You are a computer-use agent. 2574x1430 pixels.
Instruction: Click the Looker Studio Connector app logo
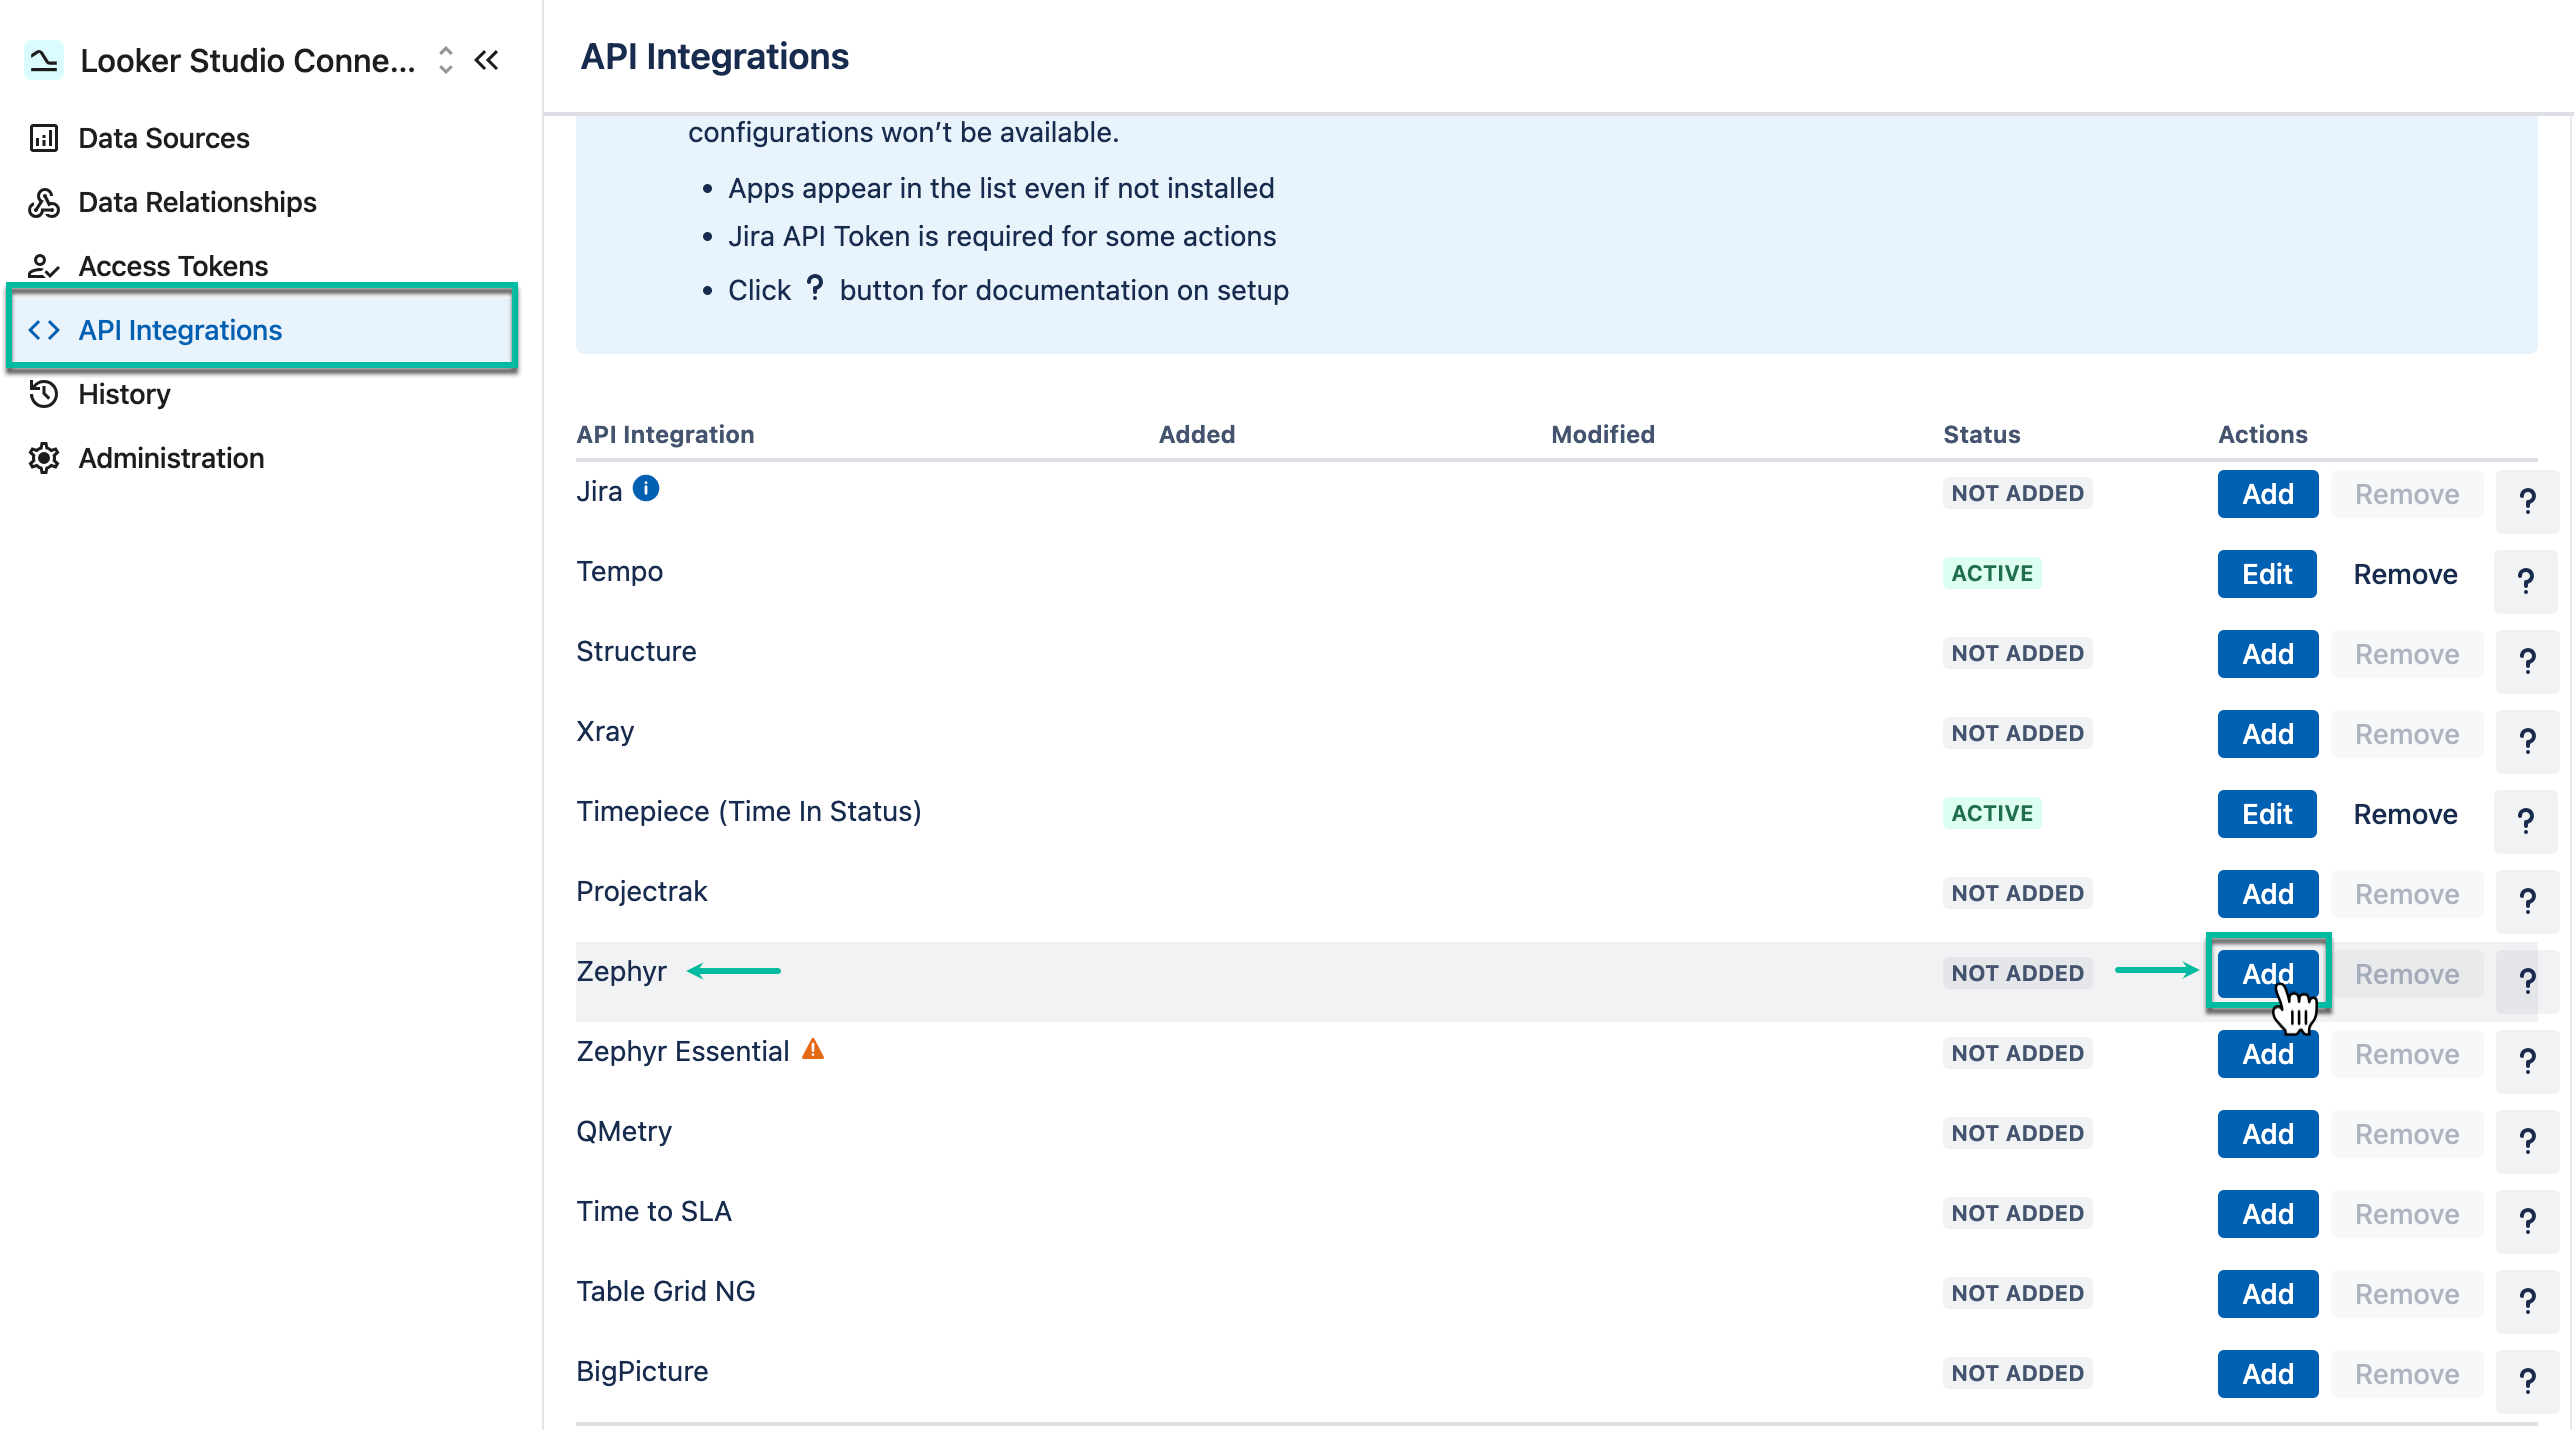pyautogui.click(x=43, y=59)
